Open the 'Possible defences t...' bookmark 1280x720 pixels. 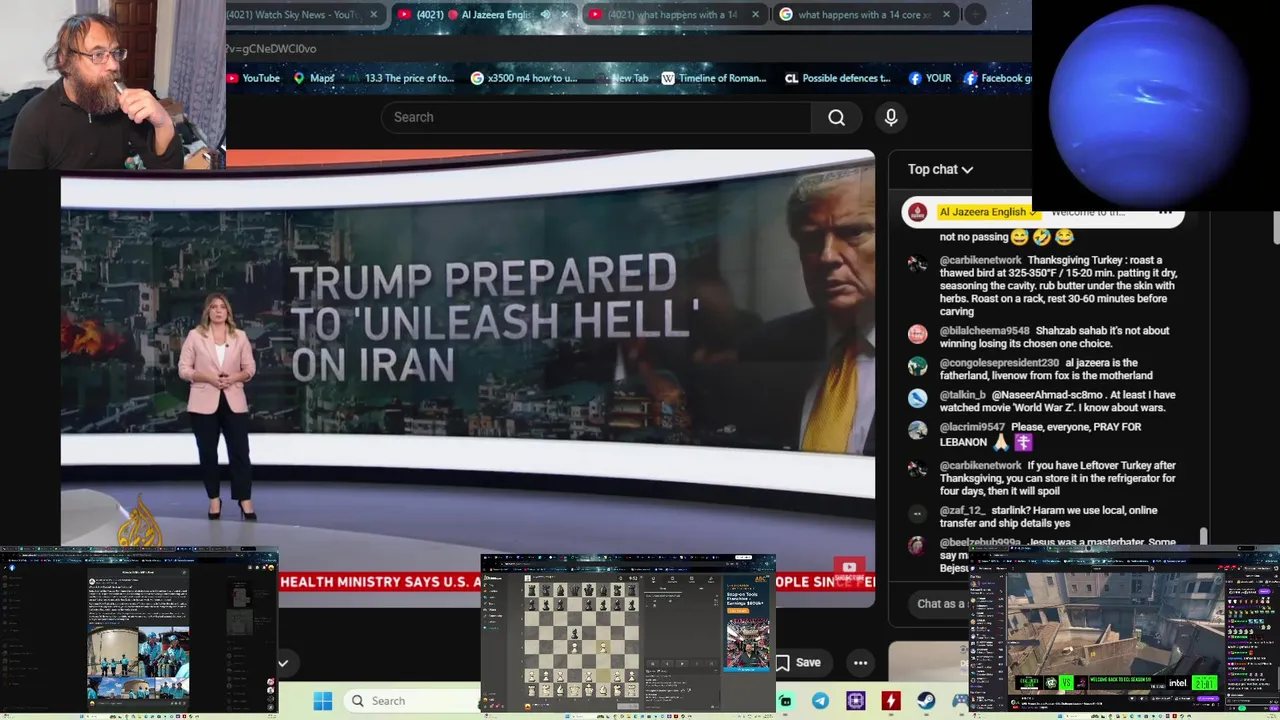pos(838,78)
